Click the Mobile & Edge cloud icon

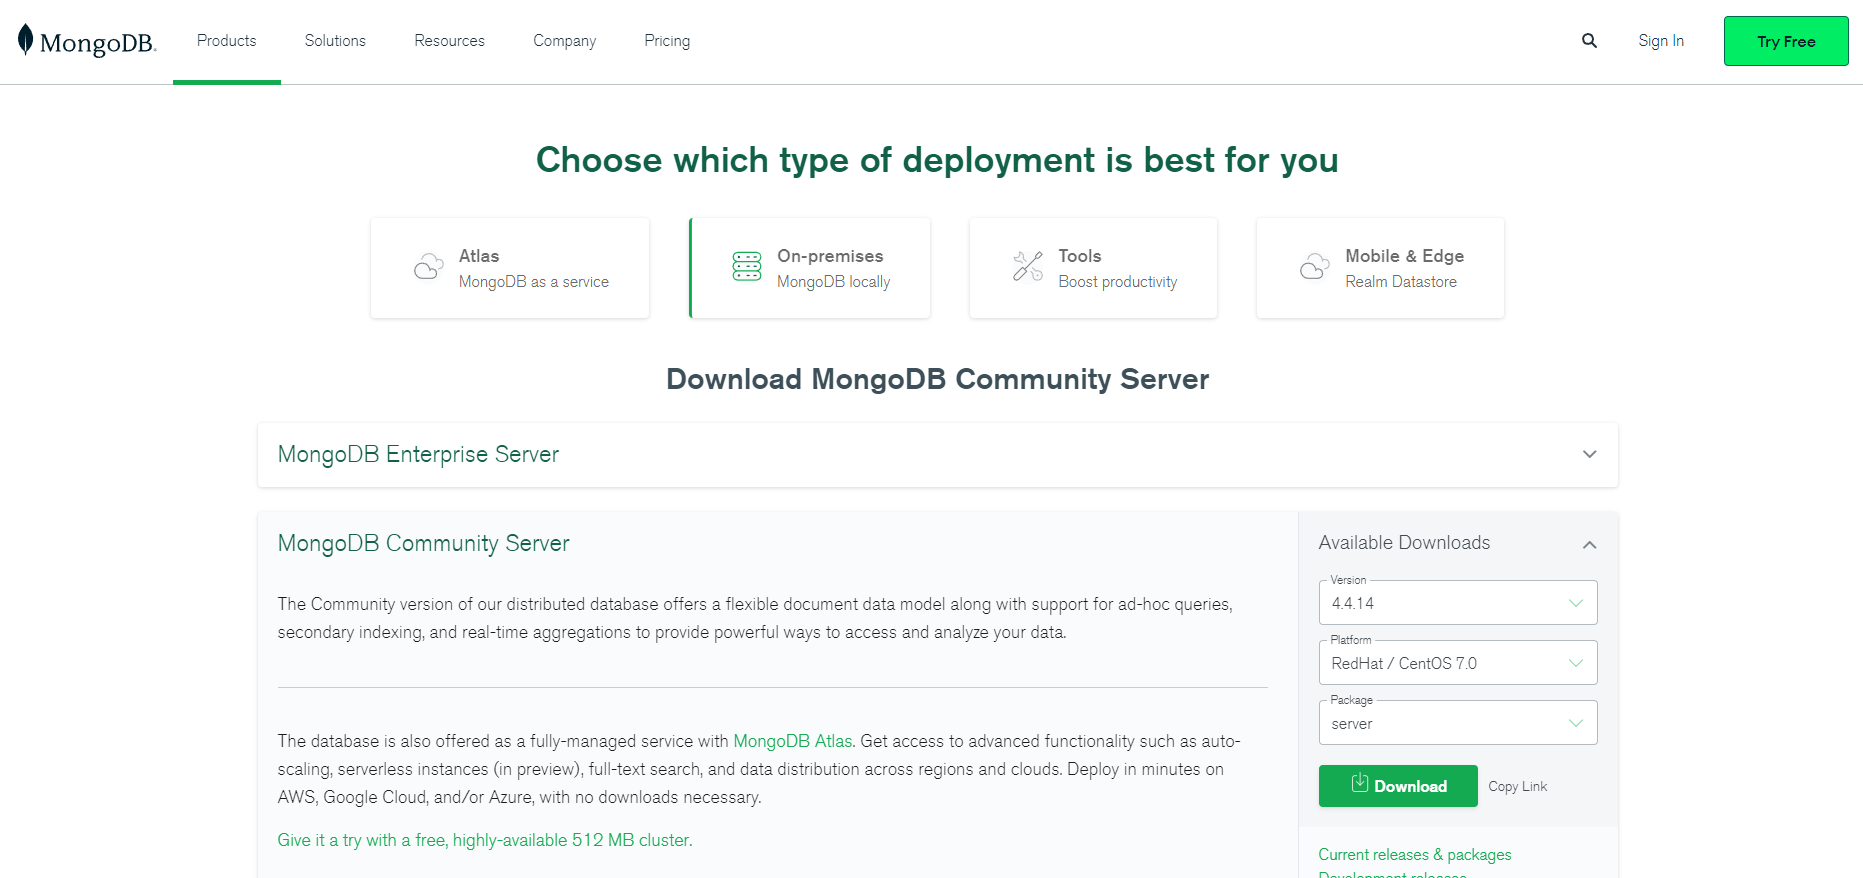pyautogui.click(x=1315, y=267)
